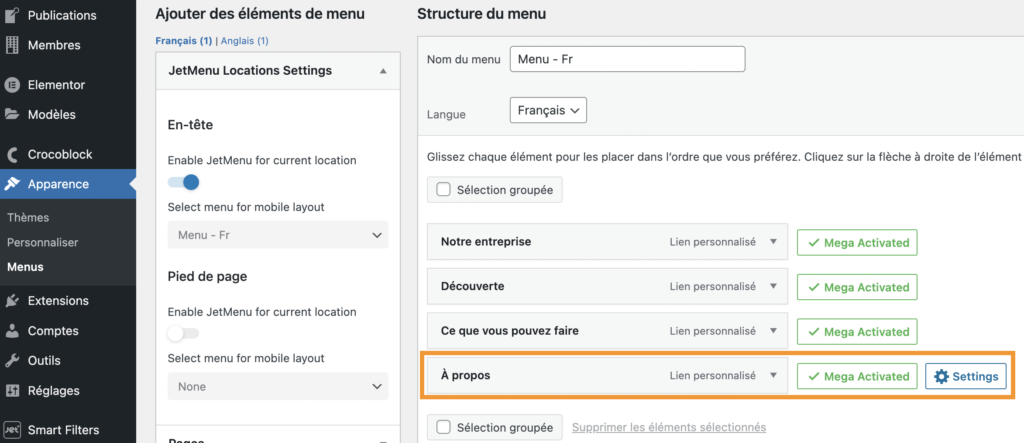The width and height of the screenshot is (1024, 443).
Task: Click the Comptes user icon
Action: pos(13,331)
